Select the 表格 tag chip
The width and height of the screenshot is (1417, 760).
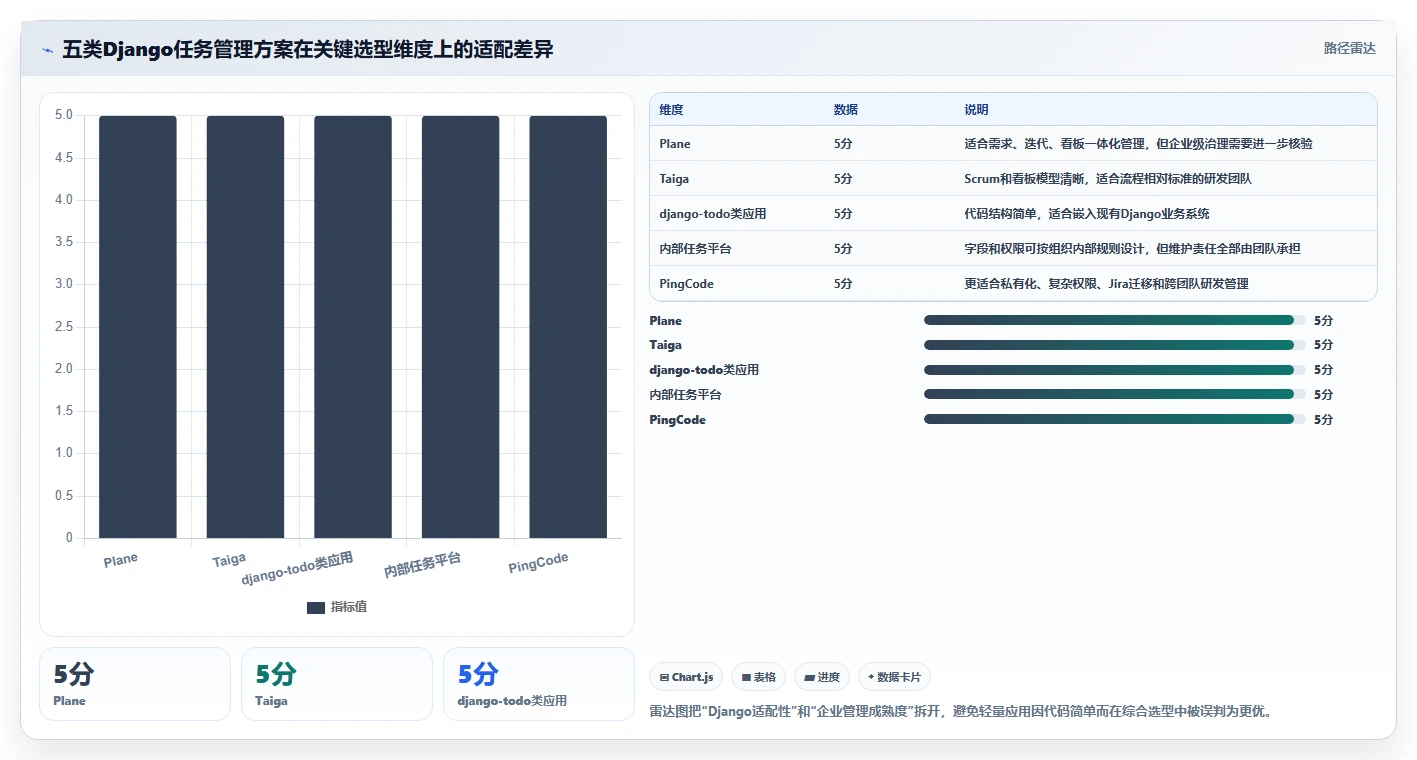tap(758, 677)
